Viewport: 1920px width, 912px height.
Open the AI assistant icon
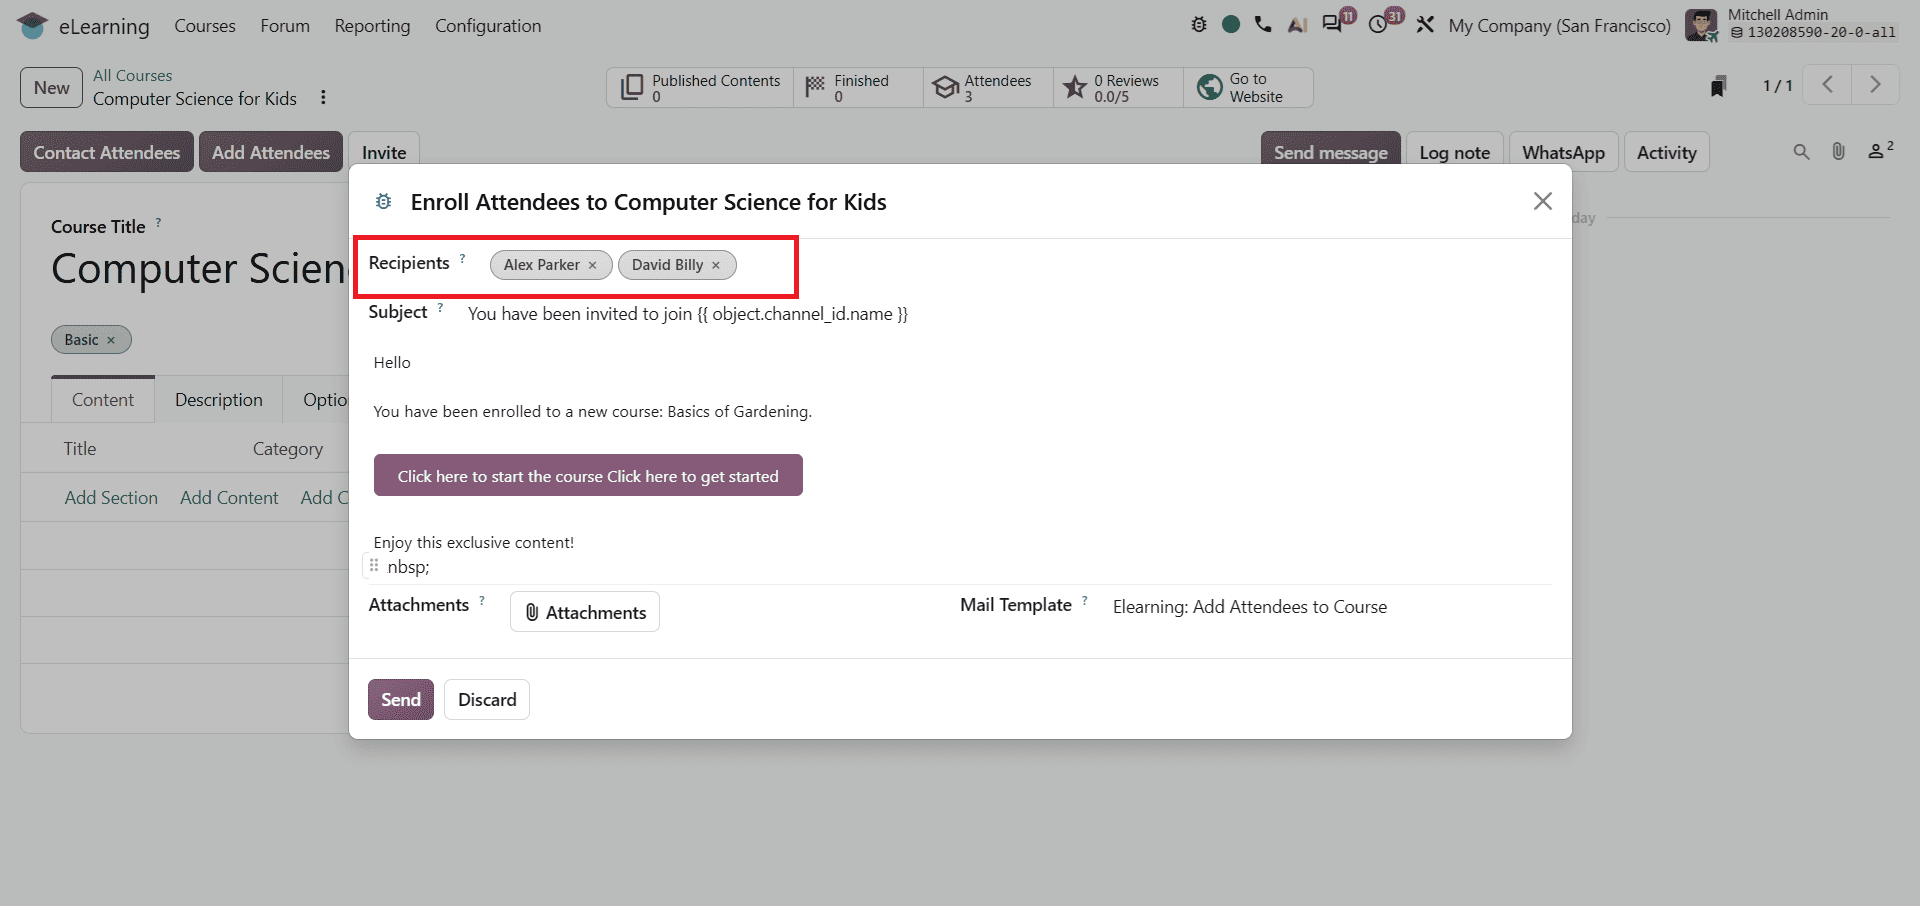pos(1297,25)
